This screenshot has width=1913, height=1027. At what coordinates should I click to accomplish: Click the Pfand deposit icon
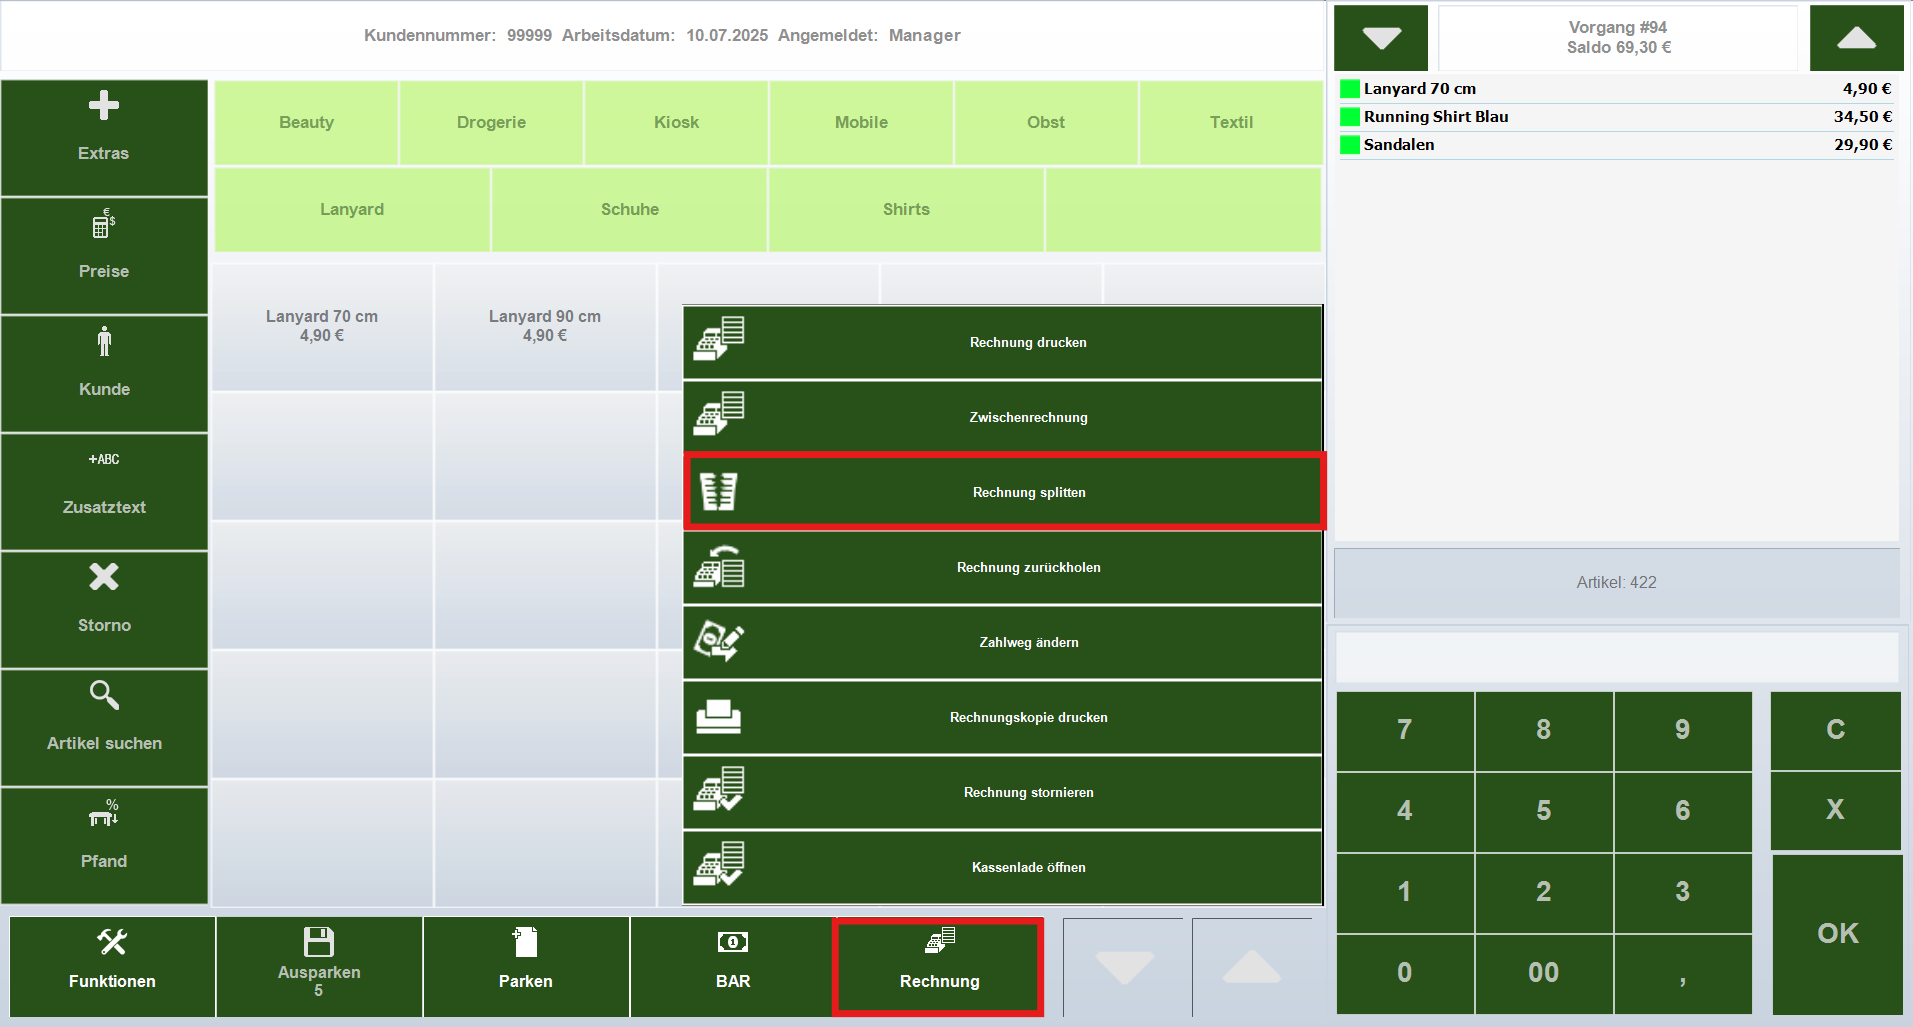pyautogui.click(x=104, y=814)
